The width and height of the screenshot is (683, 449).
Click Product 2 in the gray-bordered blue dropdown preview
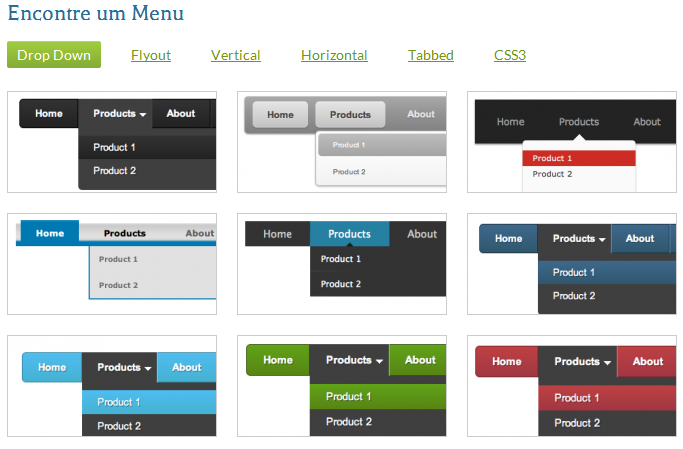[x=118, y=285]
